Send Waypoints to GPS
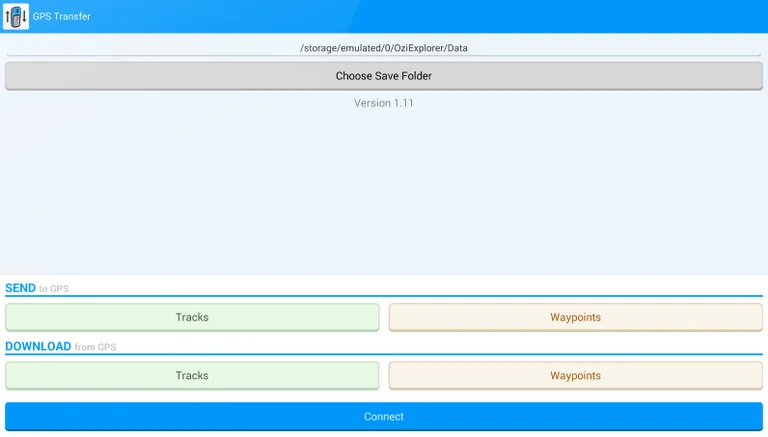This screenshot has height=437, width=768. click(x=576, y=317)
